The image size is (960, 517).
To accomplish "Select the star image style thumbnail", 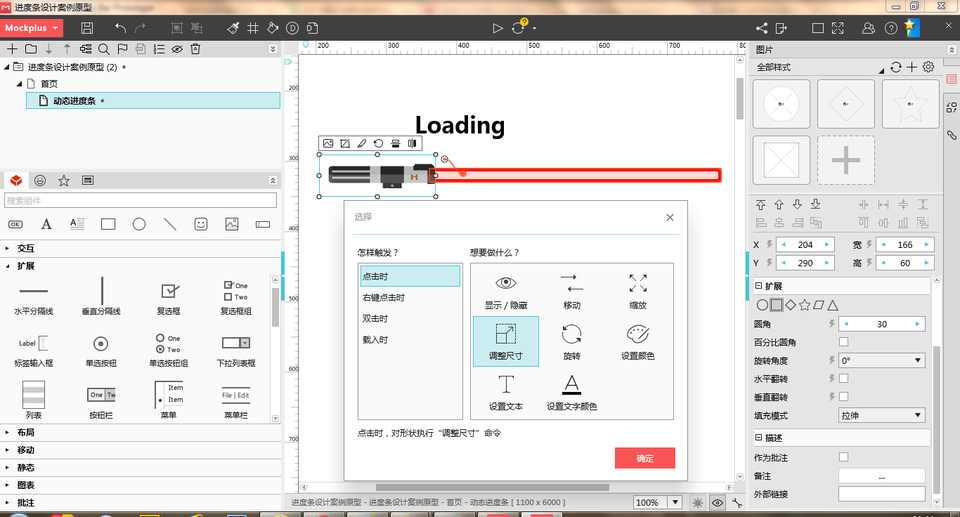I will [x=910, y=104].
